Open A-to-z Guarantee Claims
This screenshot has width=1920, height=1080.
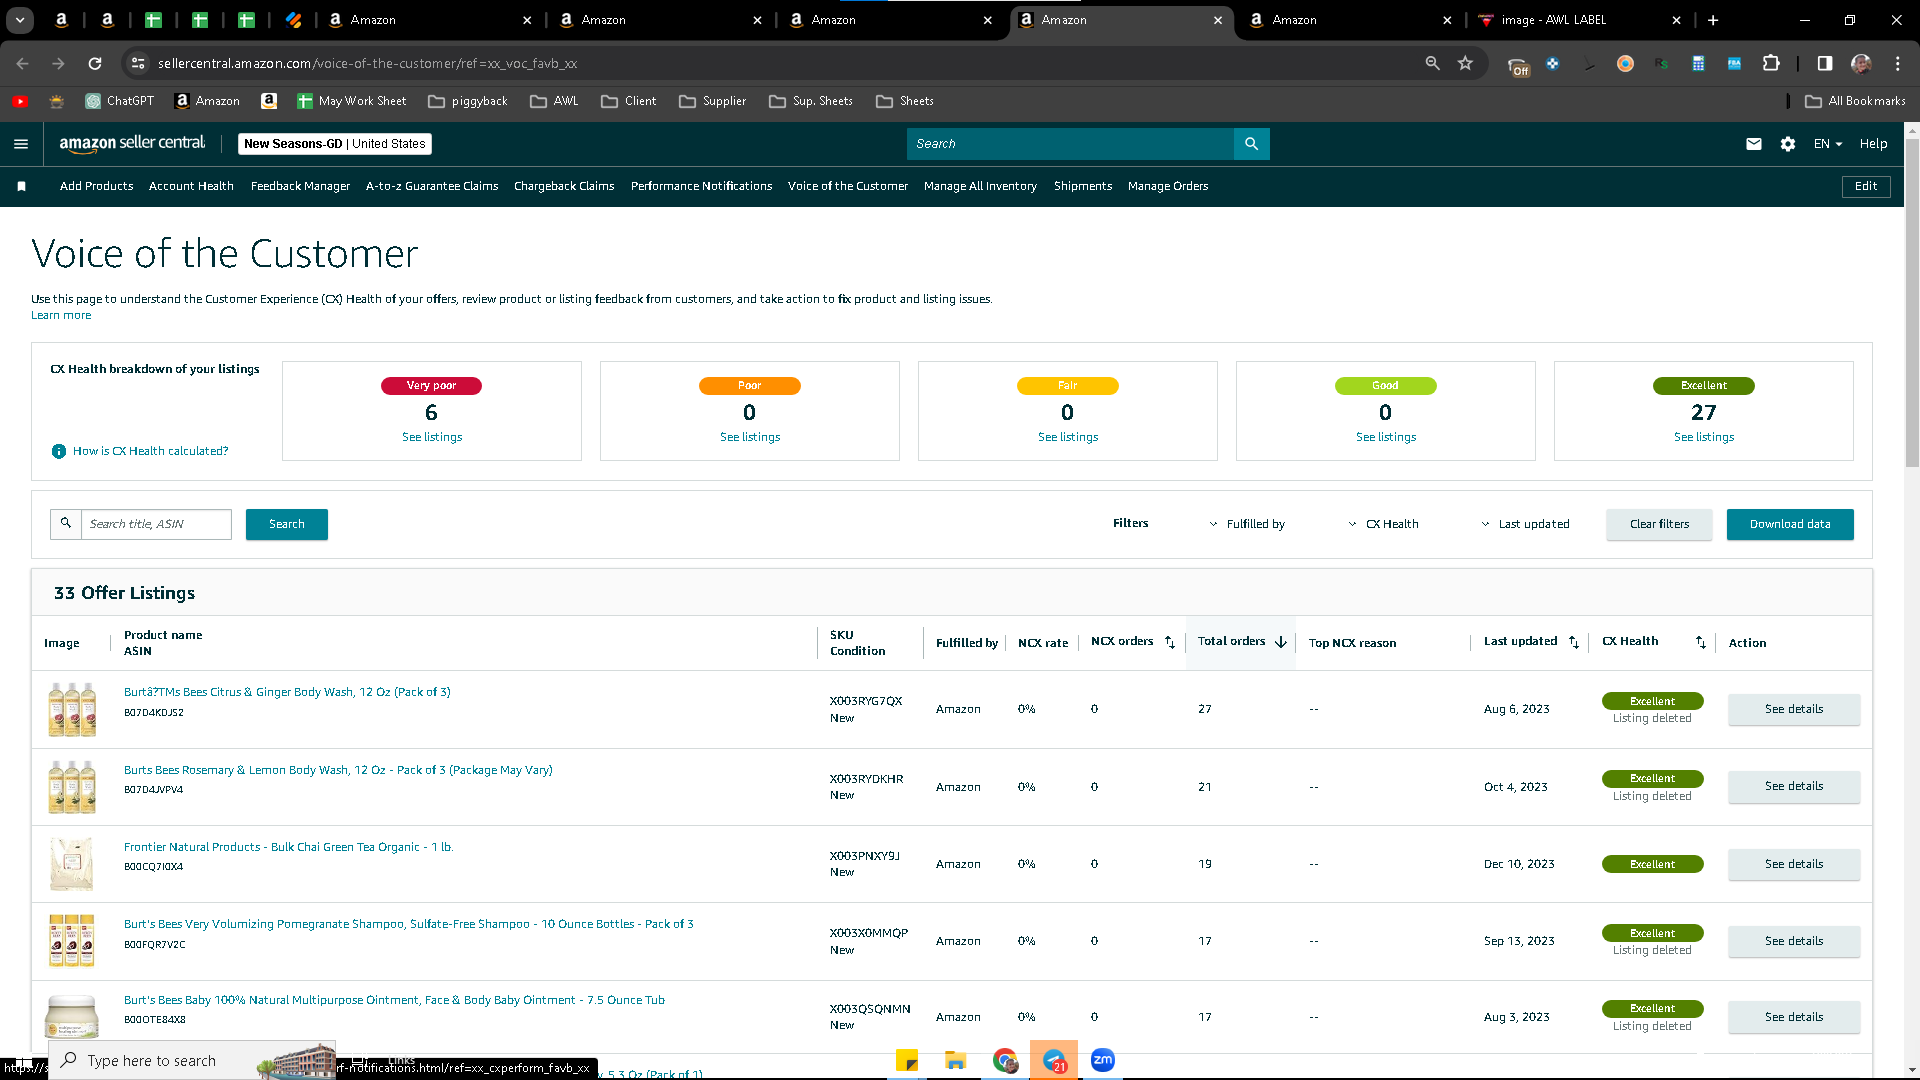coord(432,186)
